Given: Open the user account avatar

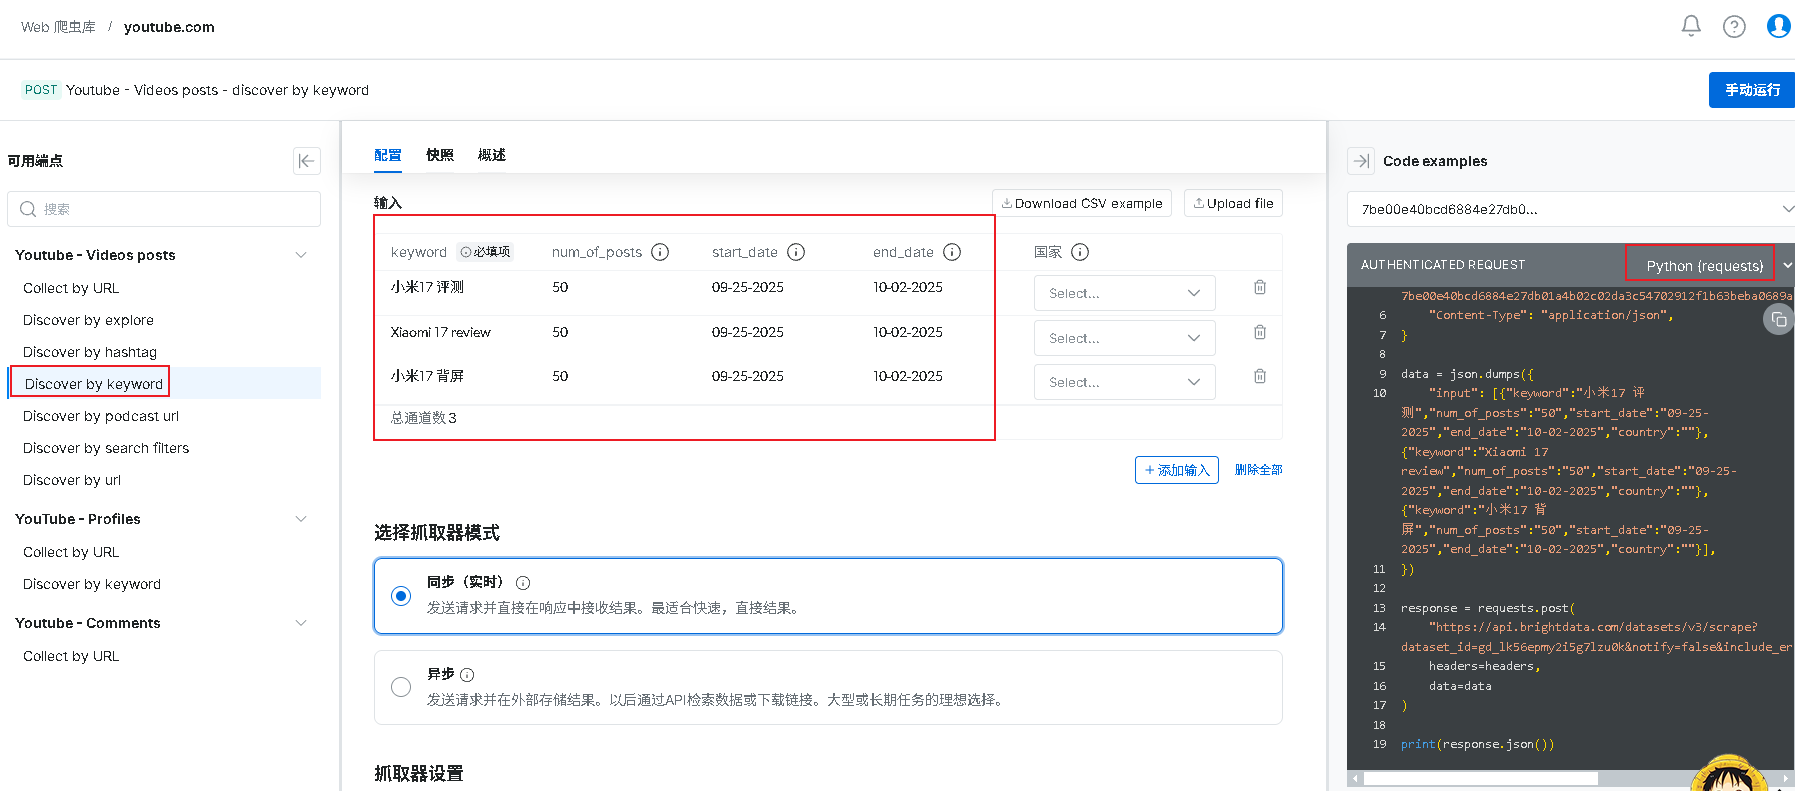Looking at the screenshot, I should (x=1779, y=26).
